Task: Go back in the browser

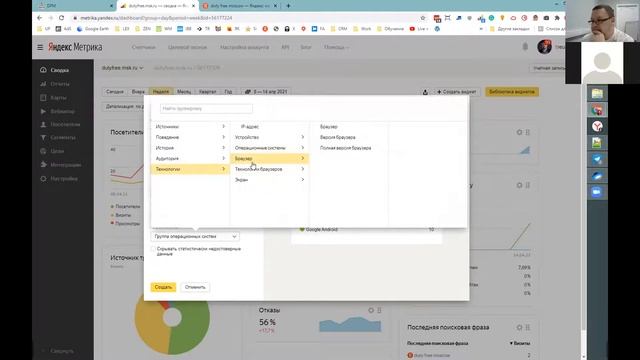Action: pos(40,18)
